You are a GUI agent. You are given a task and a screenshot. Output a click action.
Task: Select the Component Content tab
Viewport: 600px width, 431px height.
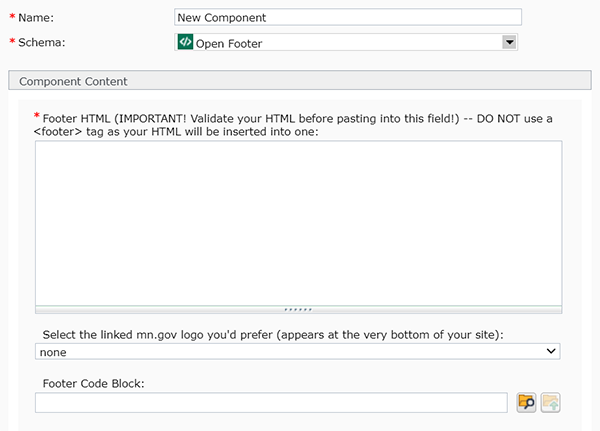[x=73, y=80]
